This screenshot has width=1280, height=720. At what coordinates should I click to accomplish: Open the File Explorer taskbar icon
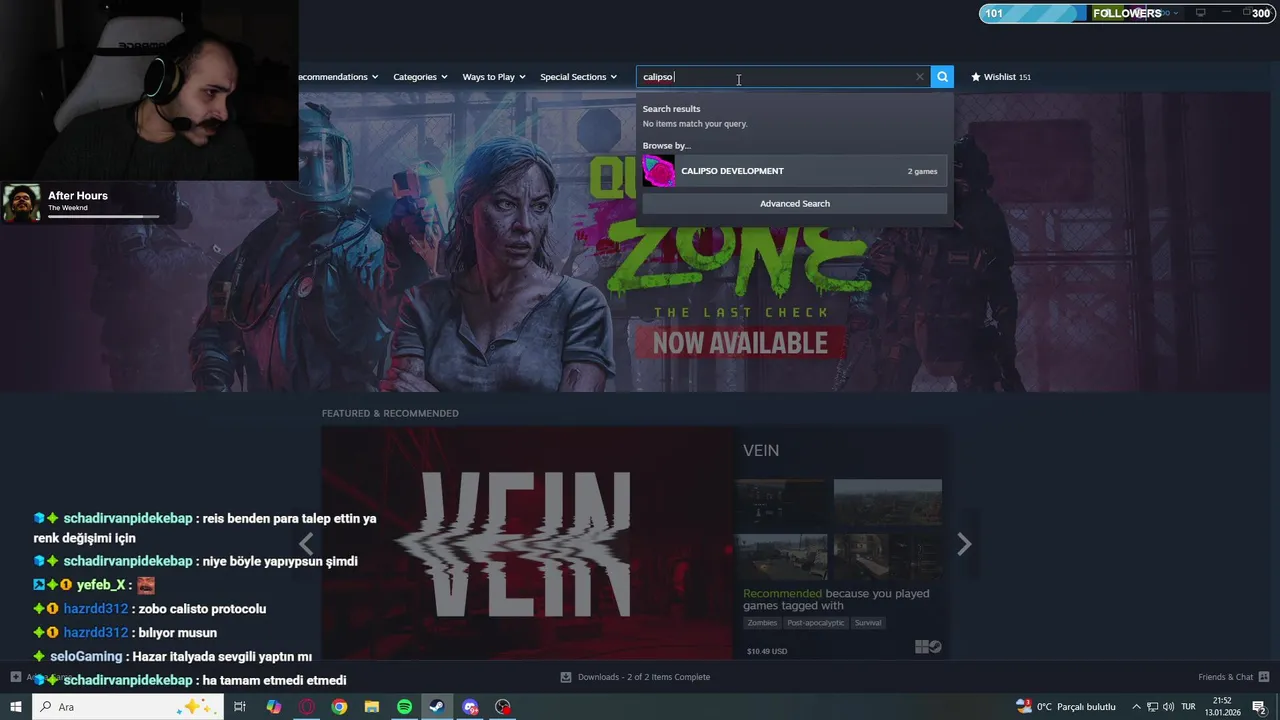coord(372,707)
